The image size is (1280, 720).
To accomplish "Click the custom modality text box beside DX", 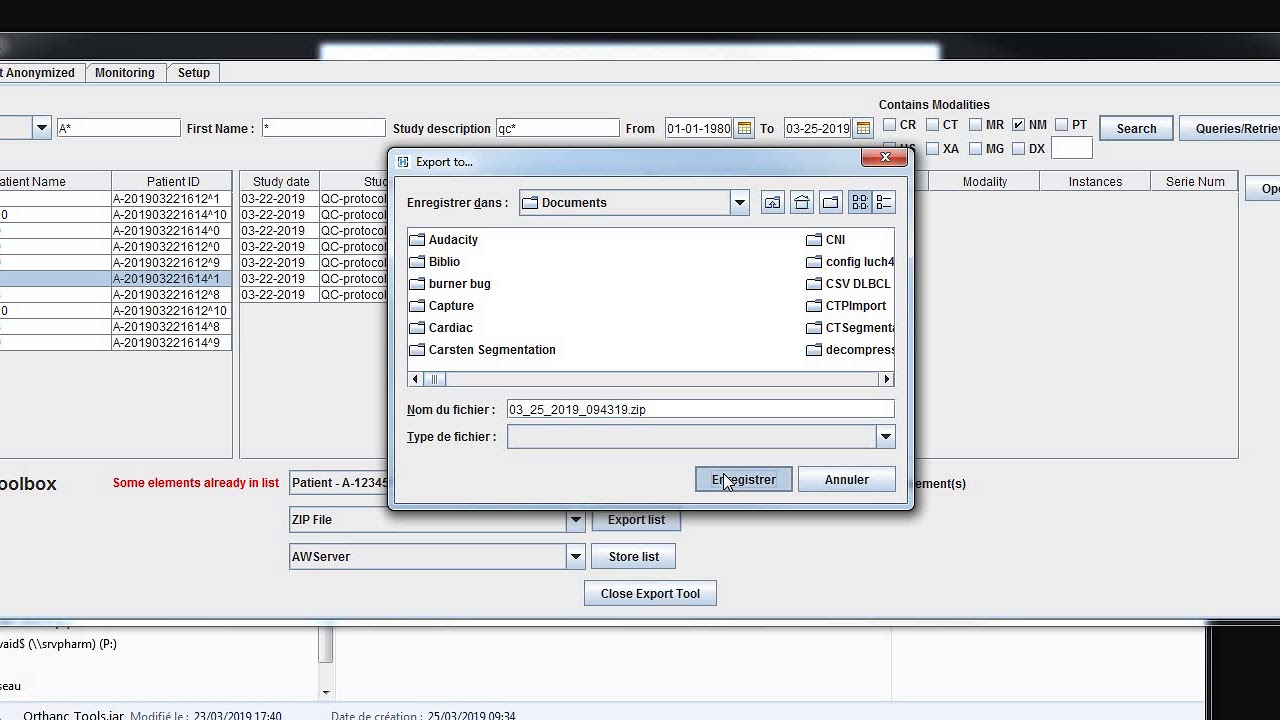I will (1071, 148).
